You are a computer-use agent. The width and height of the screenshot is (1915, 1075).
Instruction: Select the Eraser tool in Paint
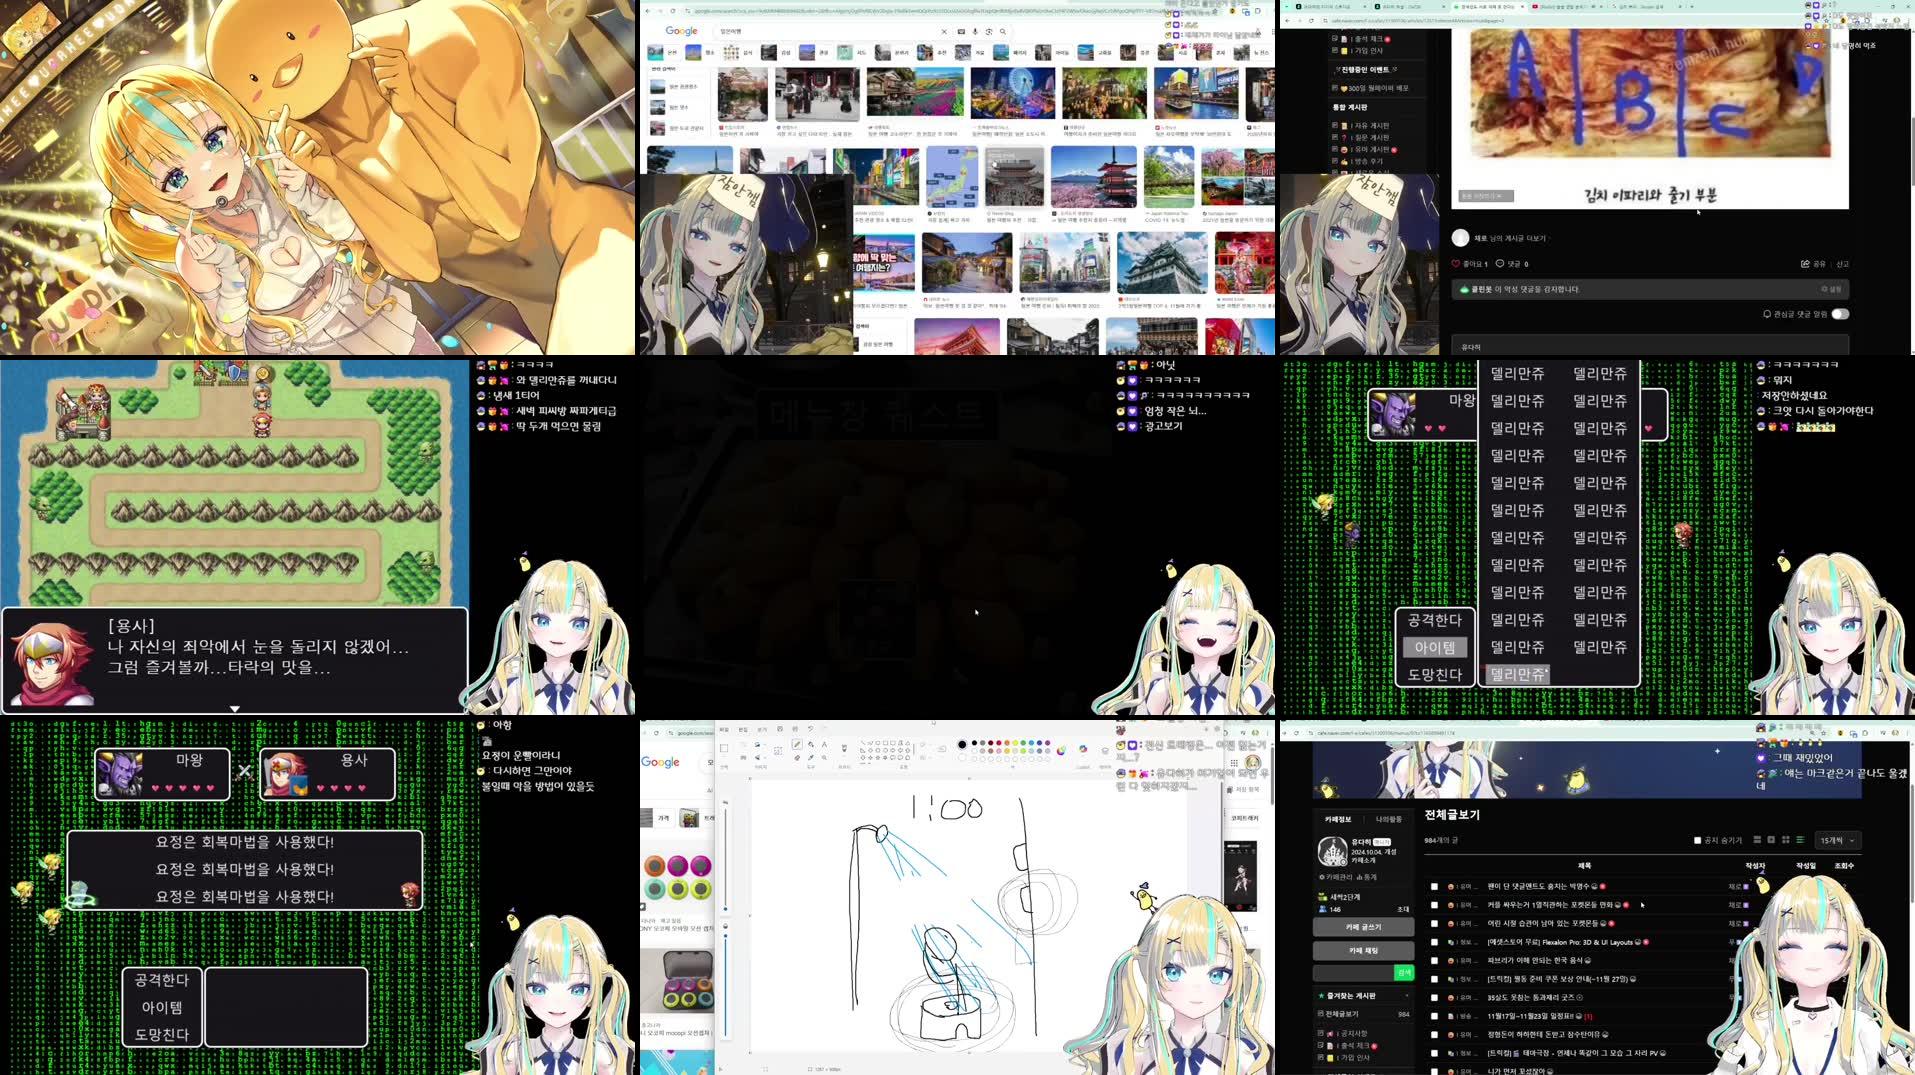(x=797, y=757)
